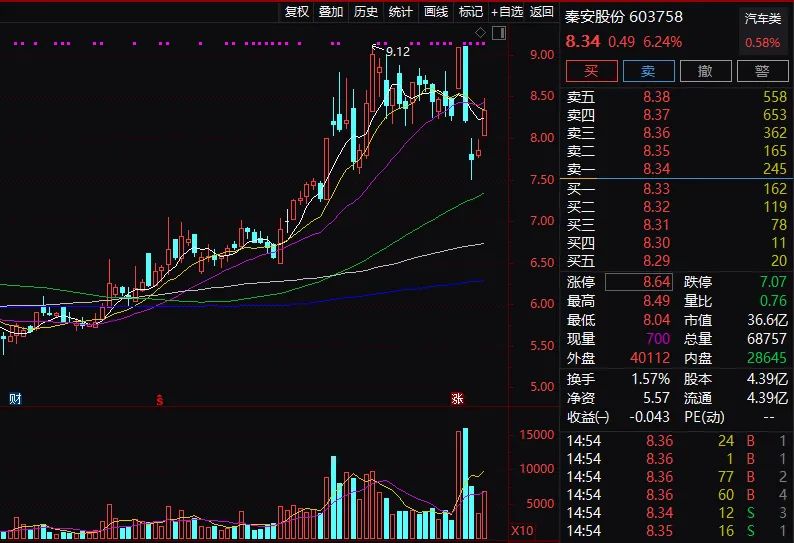Click the 最低 value 8.04

(656, 320)
